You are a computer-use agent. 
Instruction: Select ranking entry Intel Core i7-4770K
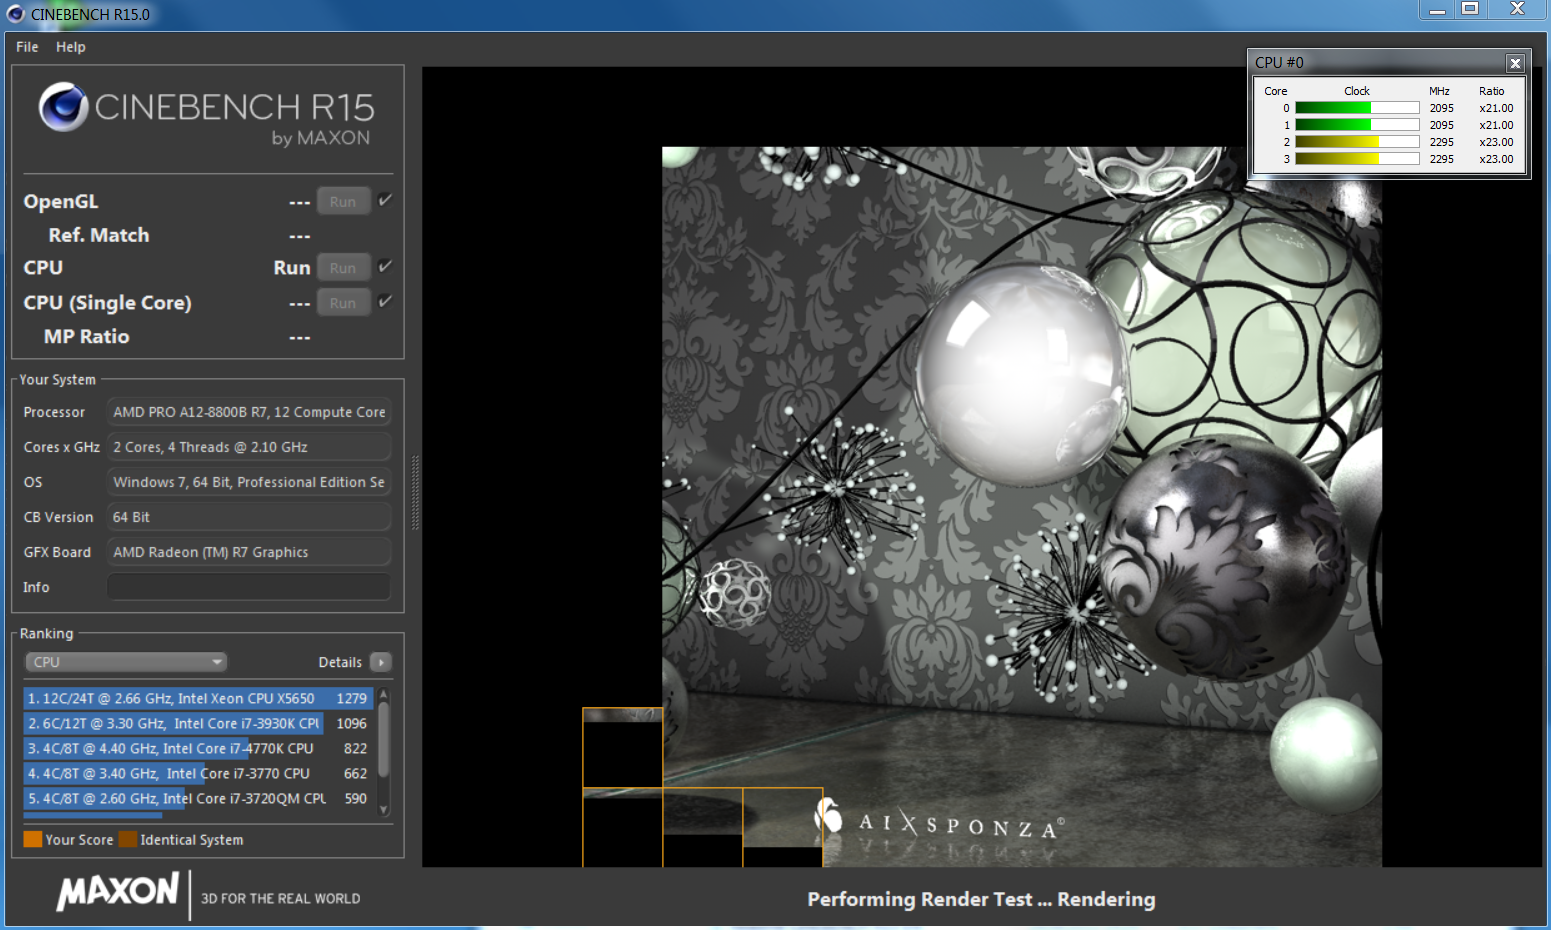point(198,748)
